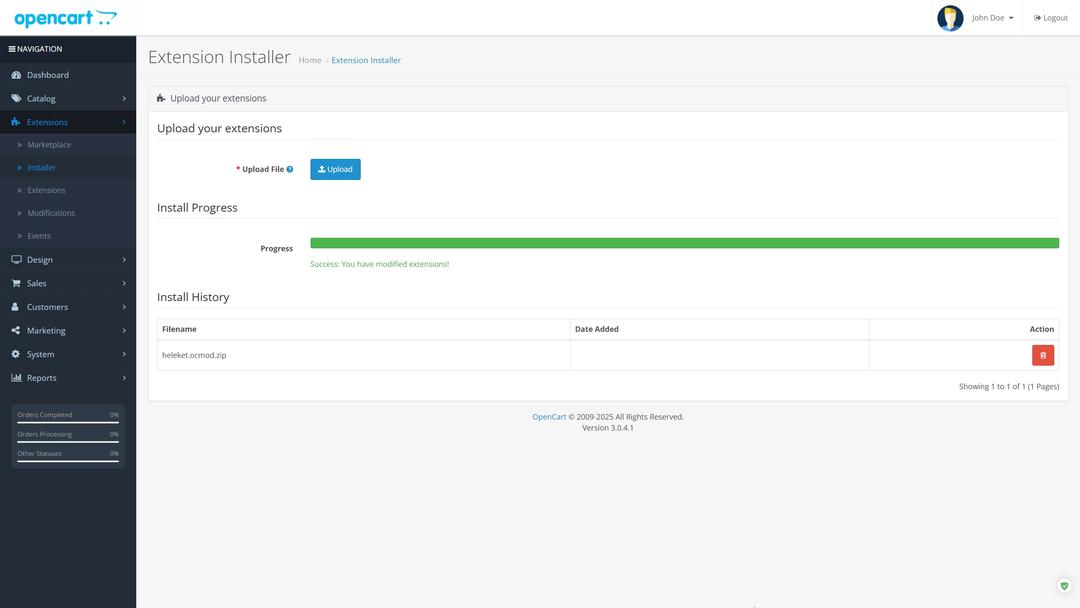The width and height of the screenshot is (1080, 608).
Task: Click the Upload File help icon
Action: click(x=290, y=169)
